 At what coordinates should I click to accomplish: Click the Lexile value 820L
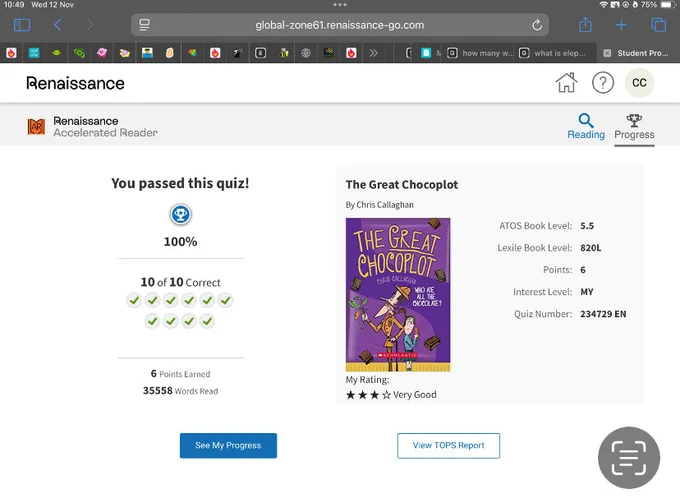click(591, 248)
